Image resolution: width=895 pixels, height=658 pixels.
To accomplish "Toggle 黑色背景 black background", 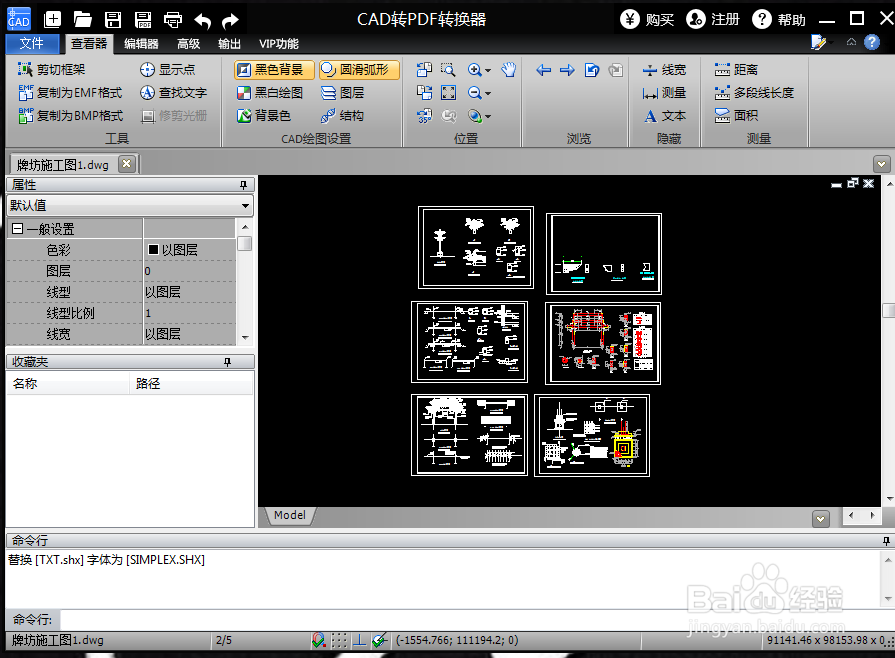I will [274, 70].
